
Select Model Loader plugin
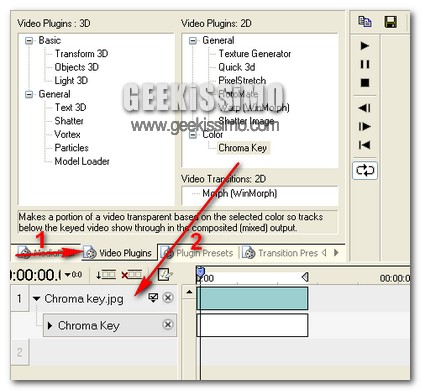click(x=82, y=161)
